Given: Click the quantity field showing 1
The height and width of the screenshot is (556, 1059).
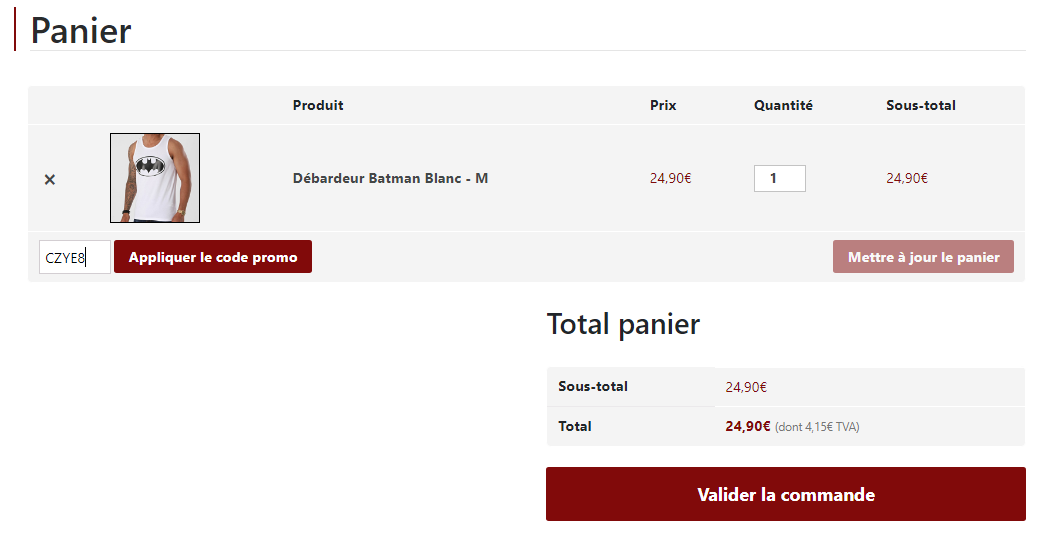Looking at the screenshot, I should [779, 179].
